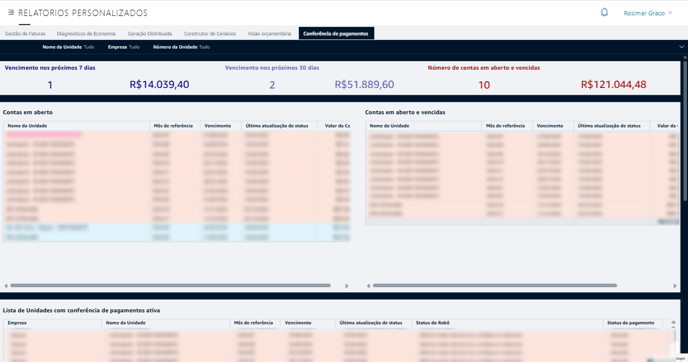Go to the Construtor de Cenários tab
The image size is (688, 362).
[210, 33]
